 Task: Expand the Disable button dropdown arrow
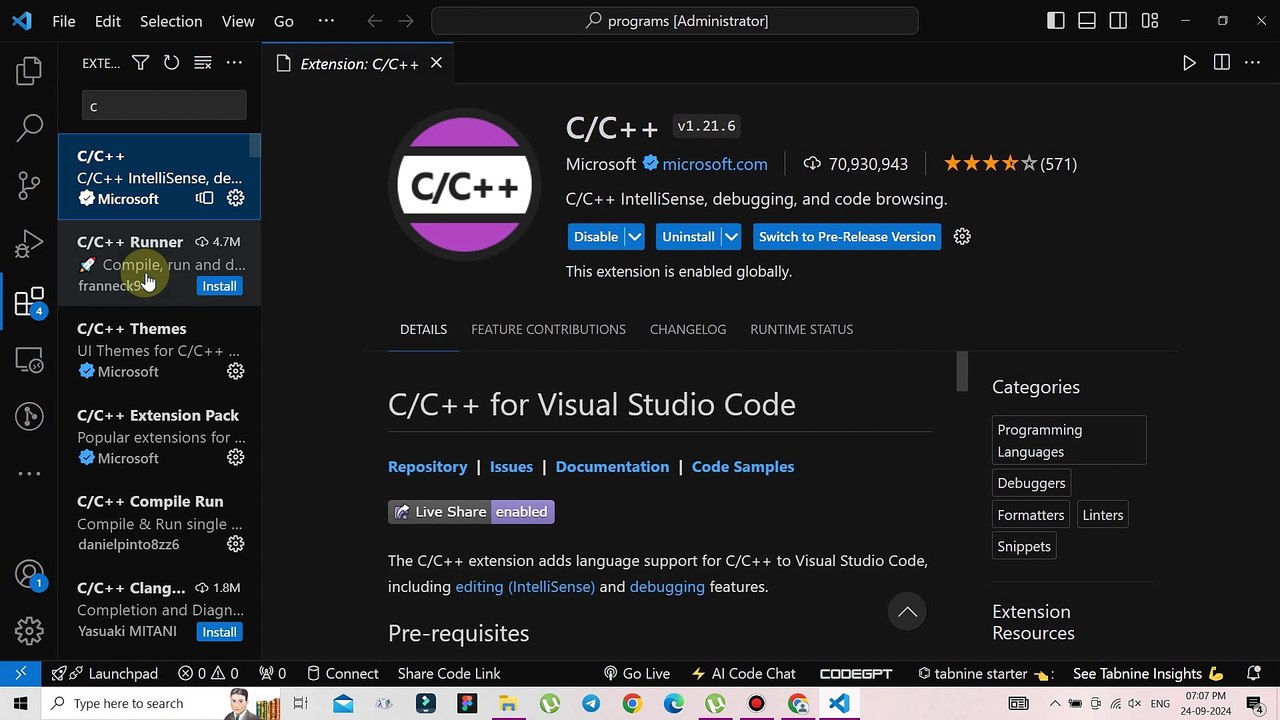635,237
